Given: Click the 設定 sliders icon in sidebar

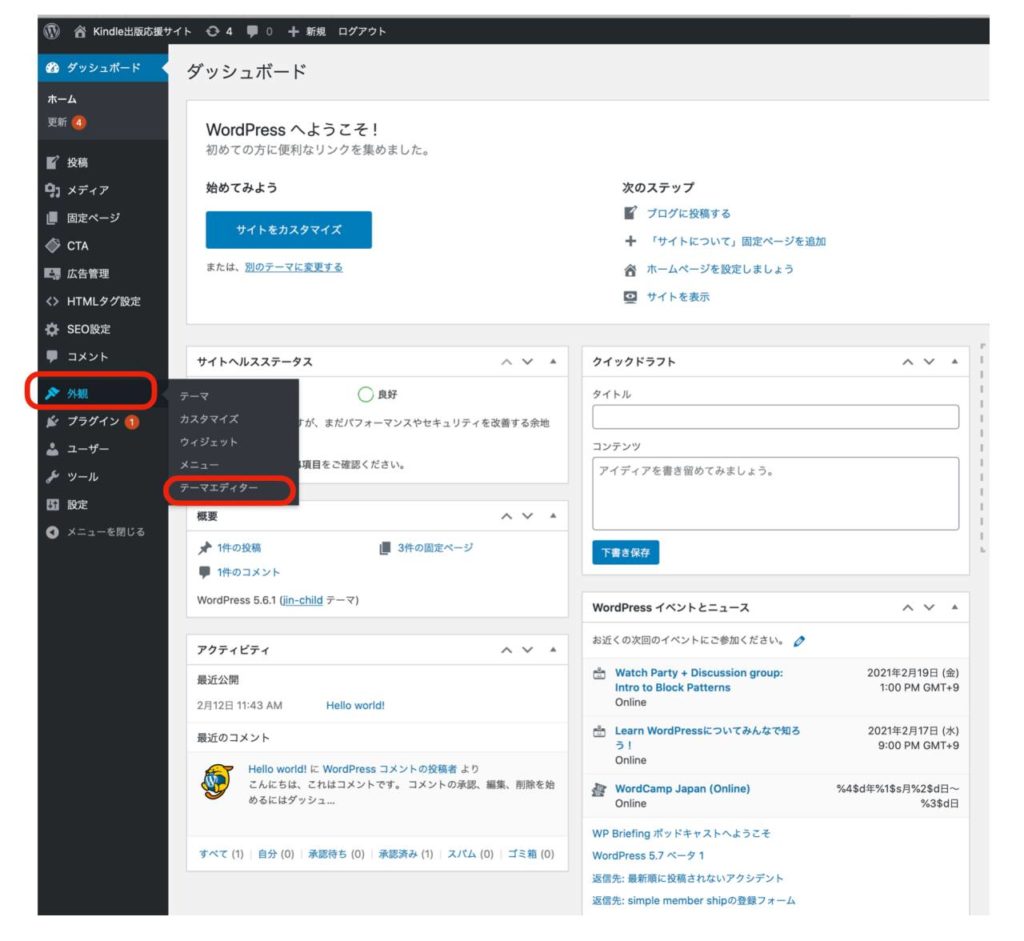Looking at the screenshot, I should coord(52,505).
